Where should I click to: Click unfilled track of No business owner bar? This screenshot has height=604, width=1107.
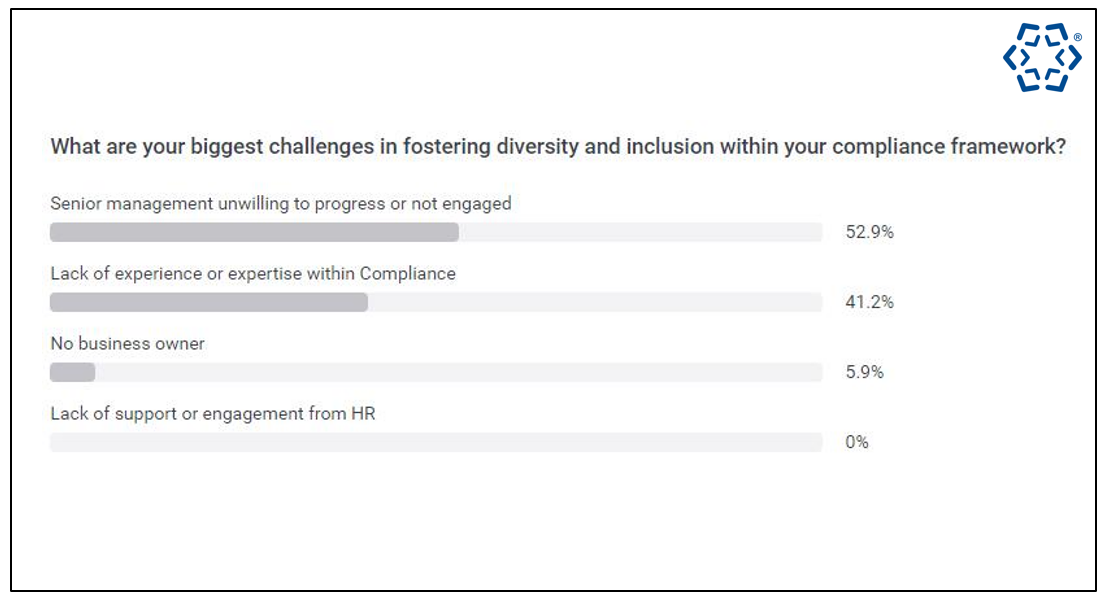point(458,372)
